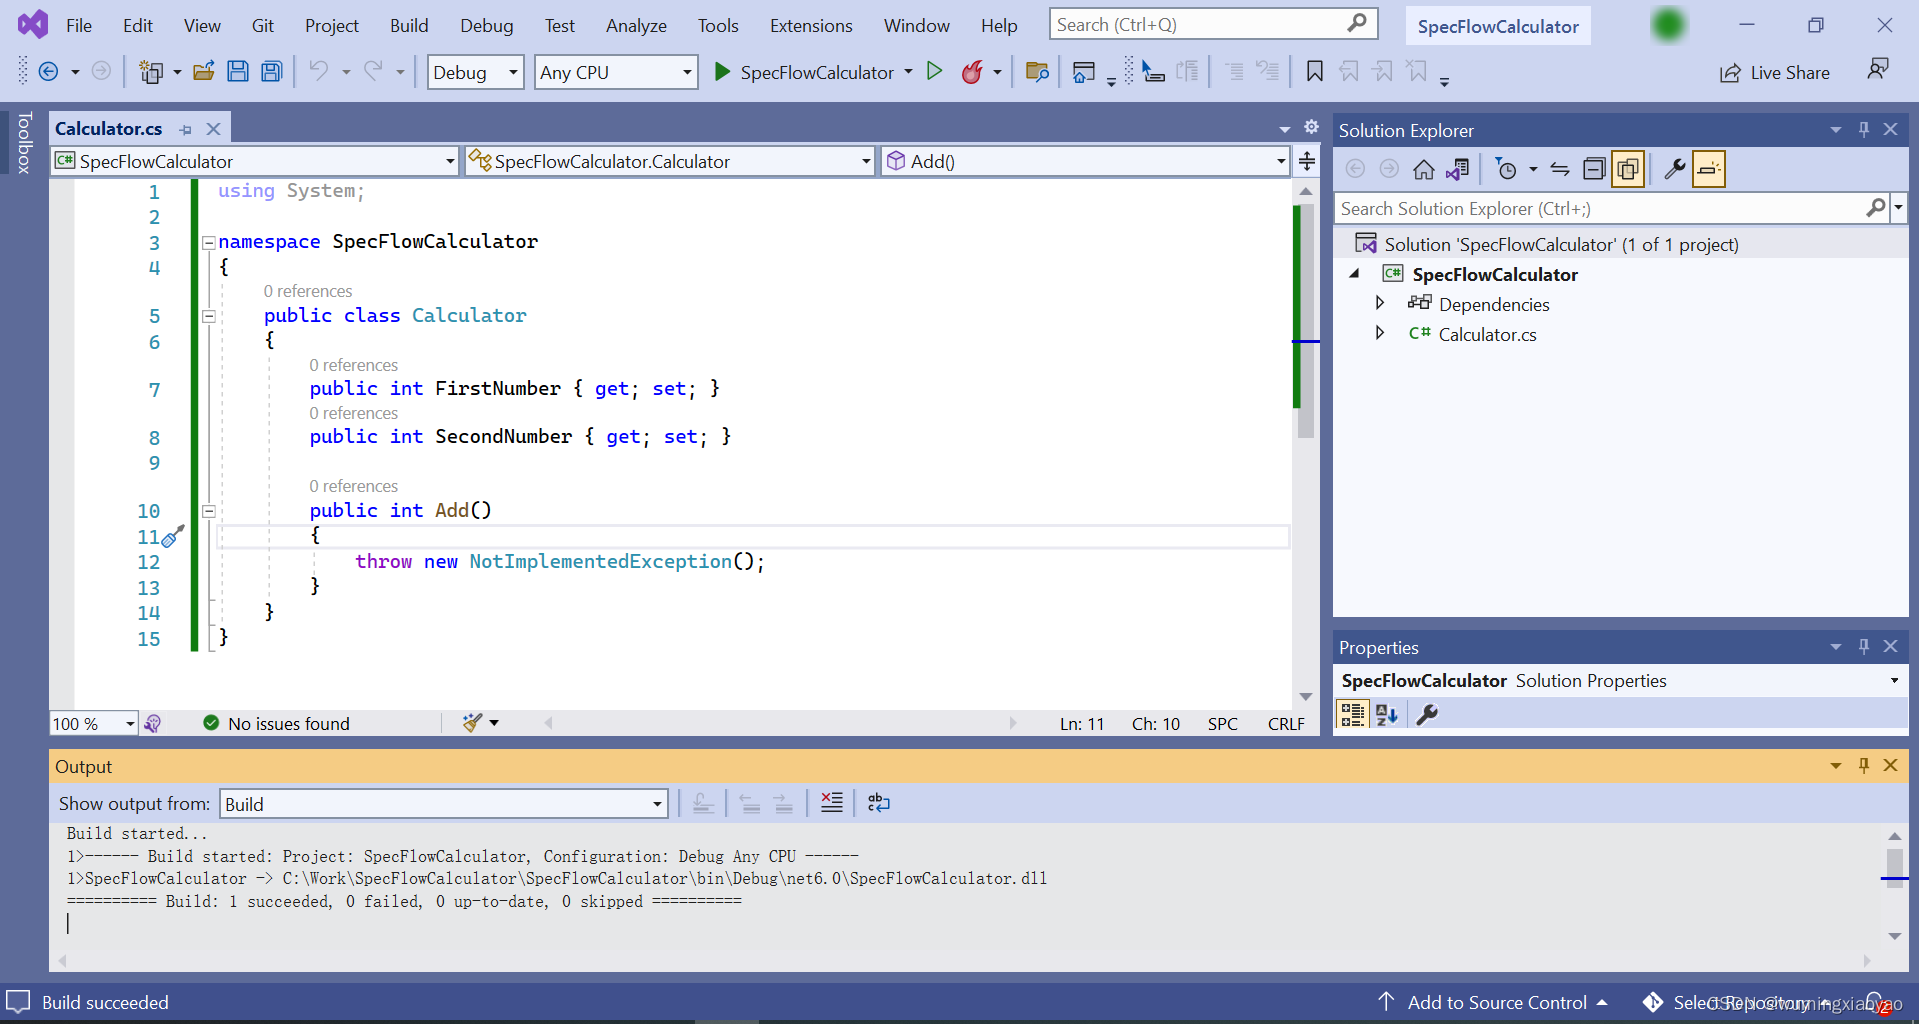Click the Save All icon
Screen dimensions: 1919x1024
[x=271, y=71]
